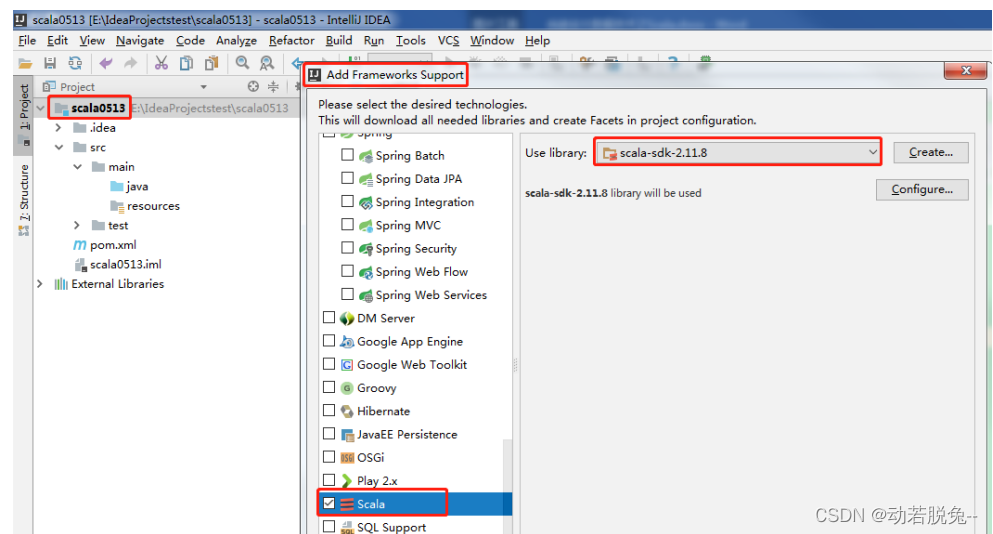This screenshot has width=993, height=534.
Task: Click Scroll from Source target icon
Action: (253, 86)
